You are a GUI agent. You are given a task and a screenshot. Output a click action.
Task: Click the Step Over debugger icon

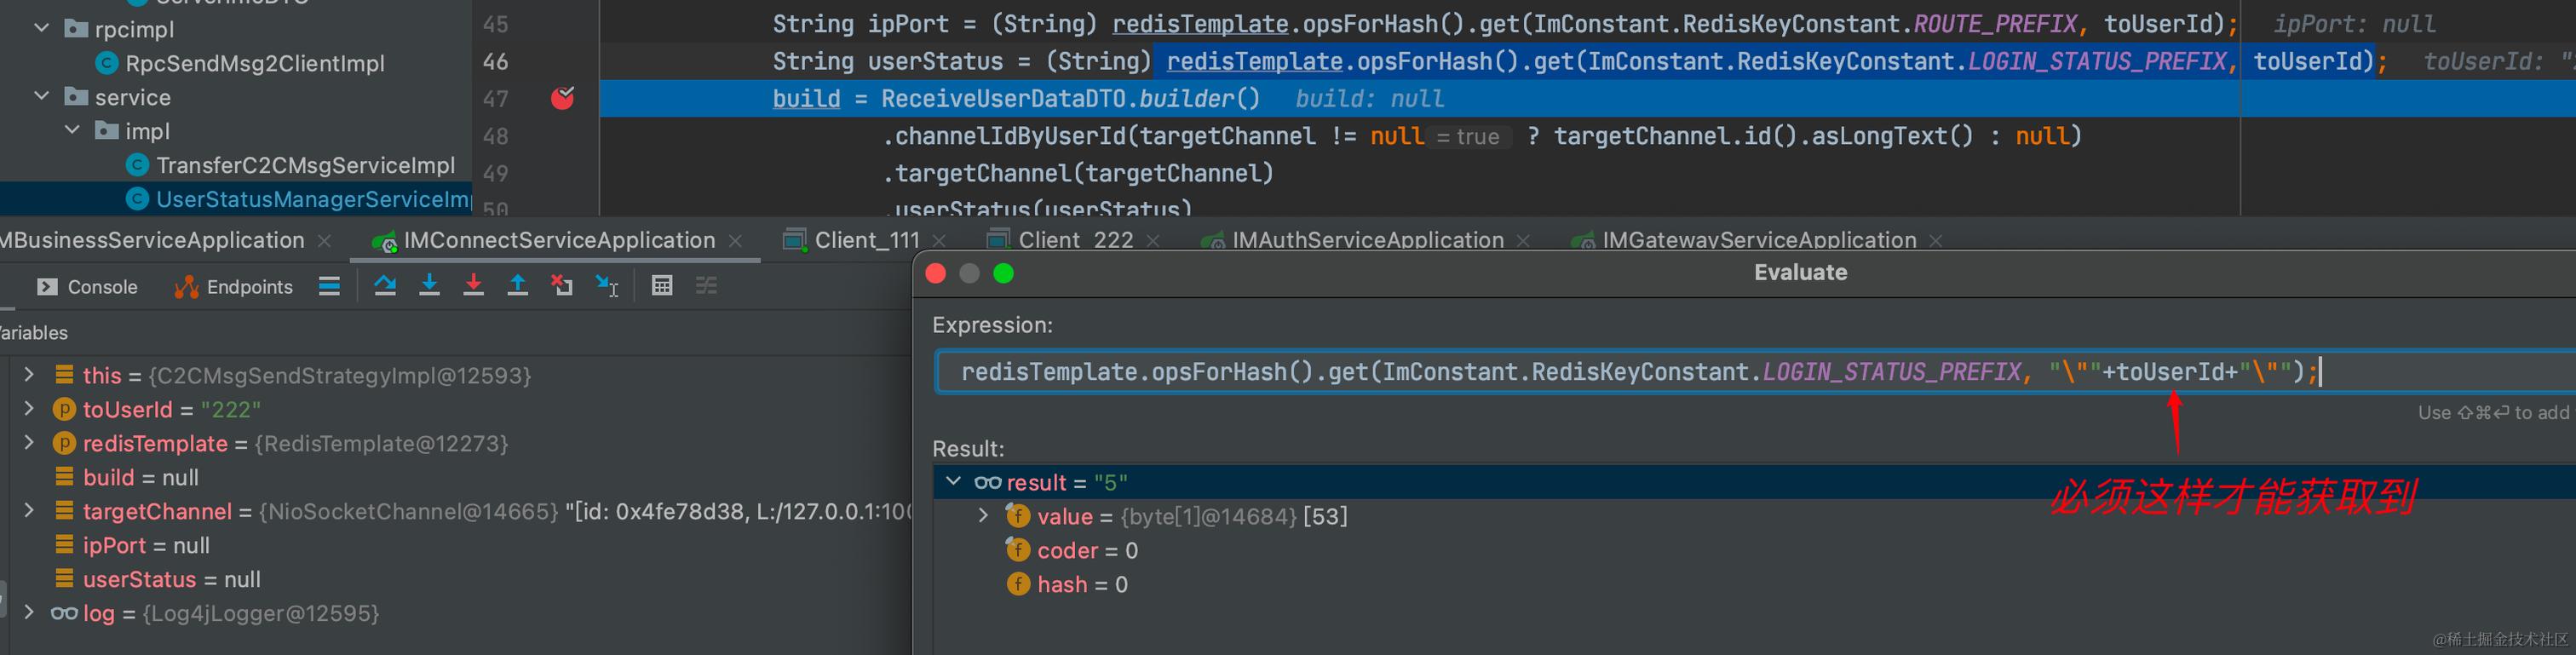(x=385, y=286)
